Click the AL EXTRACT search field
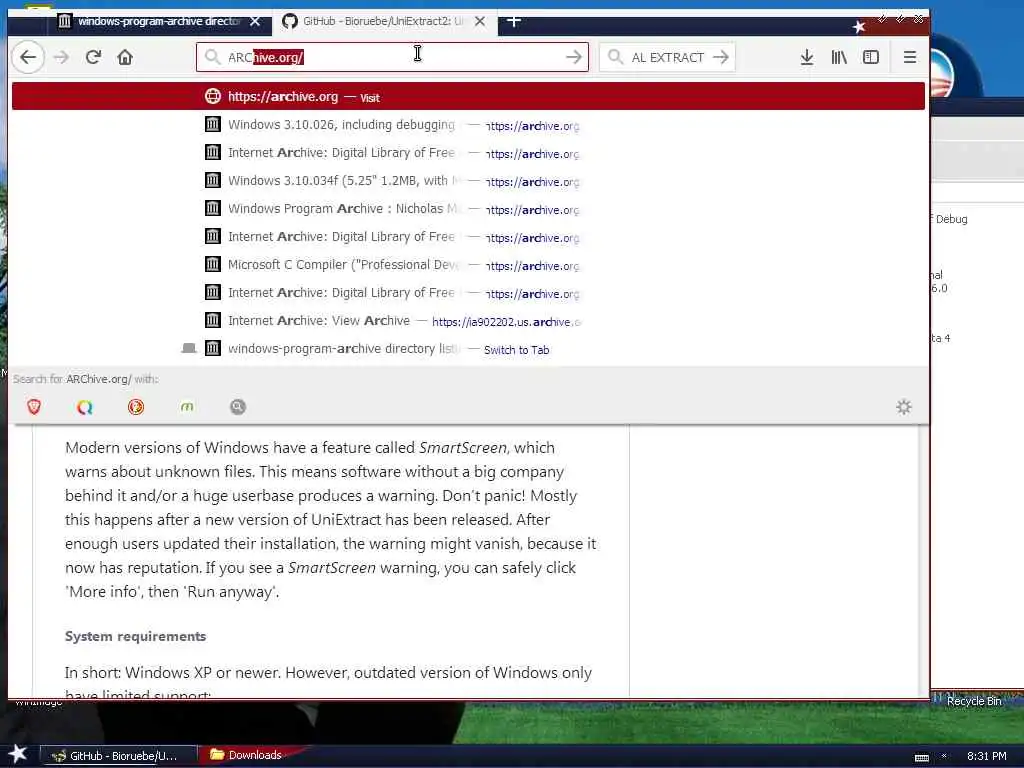Screen dimensions: 1024x768 tap(666, 57)
